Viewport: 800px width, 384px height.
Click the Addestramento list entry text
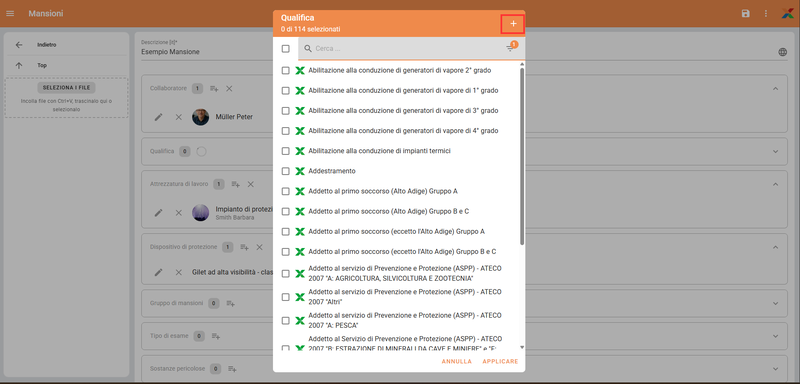click(332, 171)
